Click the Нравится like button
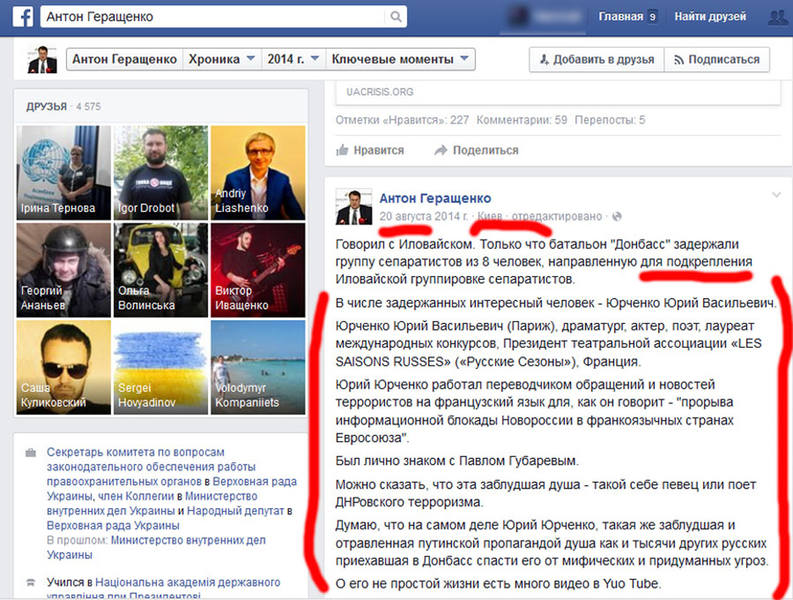This screenshot has height=600, width=793. [370, 150]
